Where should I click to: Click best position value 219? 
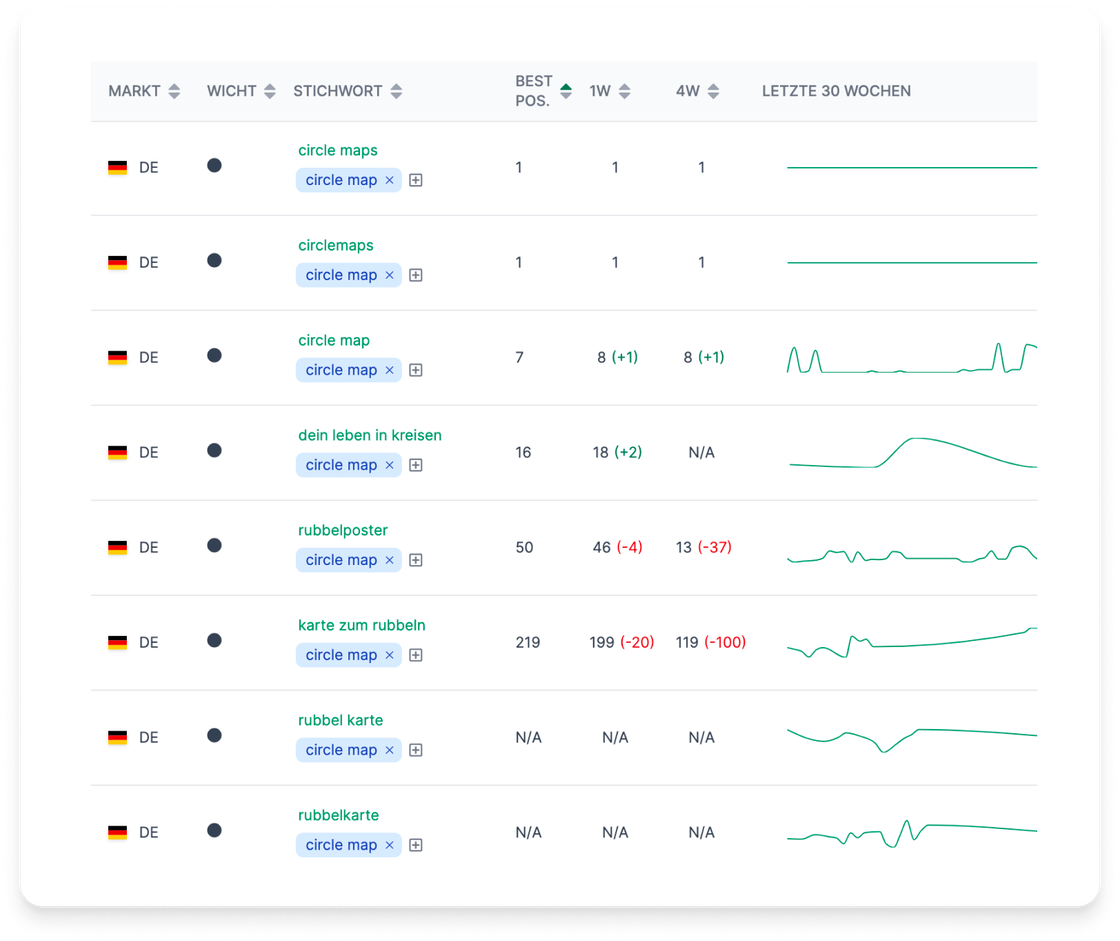528,643
